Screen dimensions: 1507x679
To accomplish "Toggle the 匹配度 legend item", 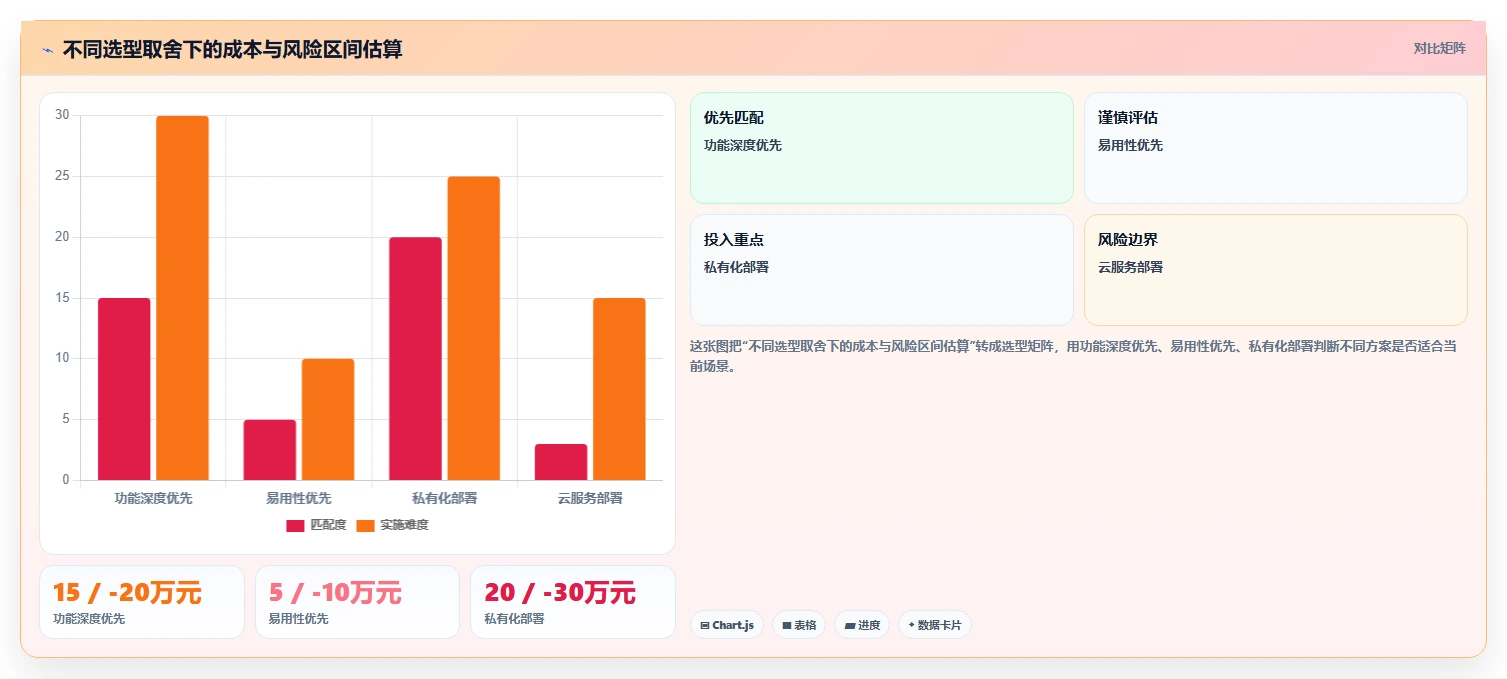I will (316, 525).
